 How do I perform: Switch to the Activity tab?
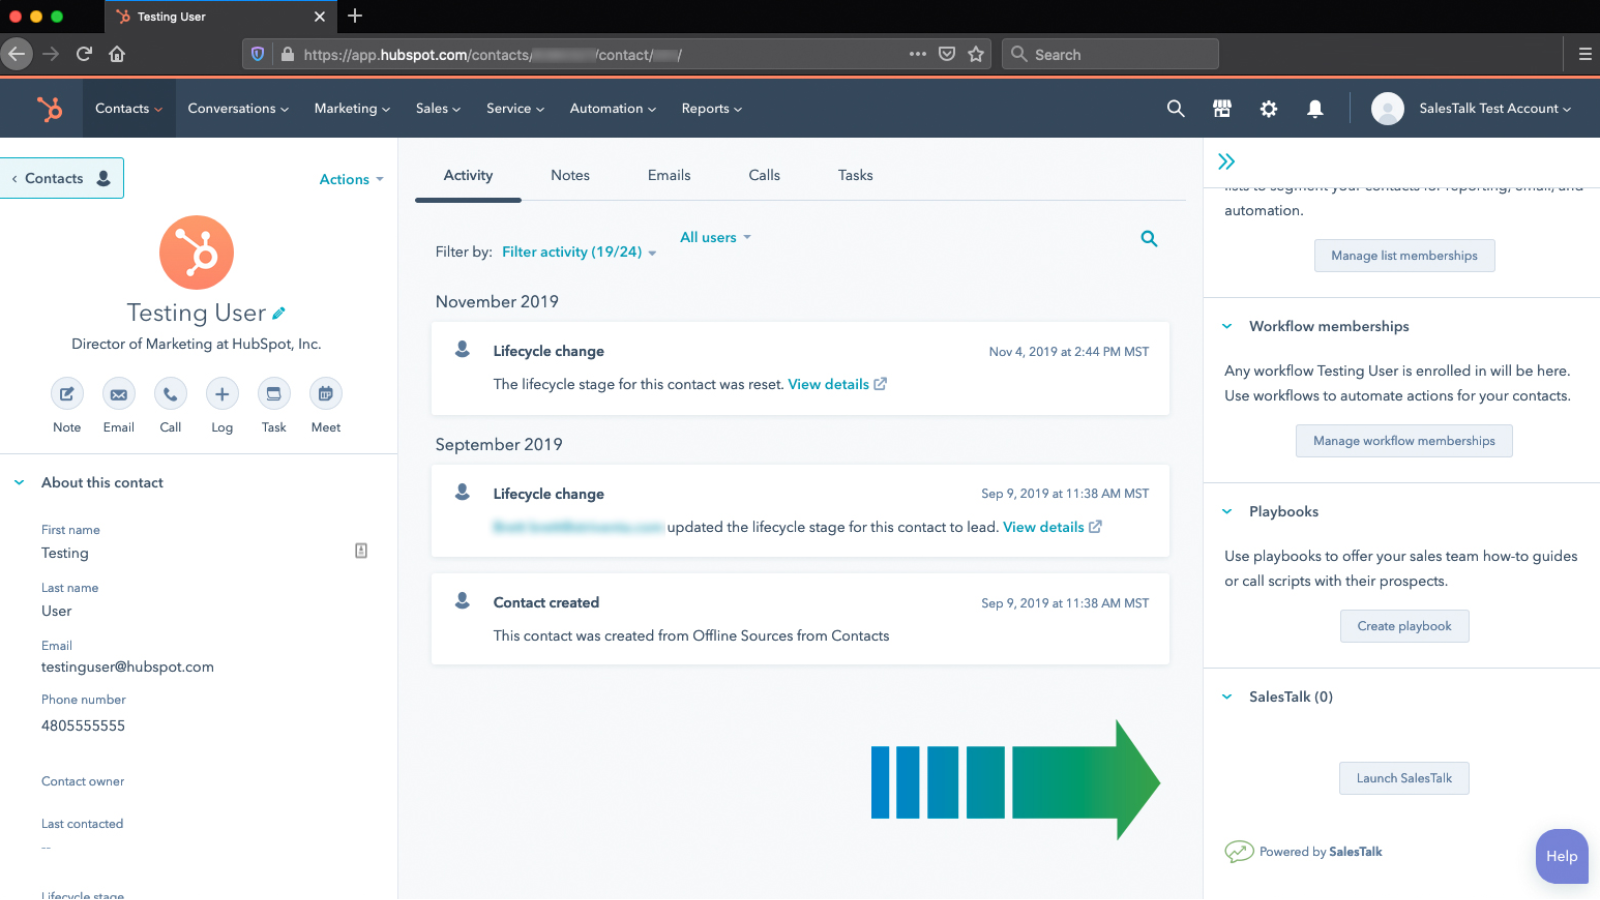[x=468, y=175]
